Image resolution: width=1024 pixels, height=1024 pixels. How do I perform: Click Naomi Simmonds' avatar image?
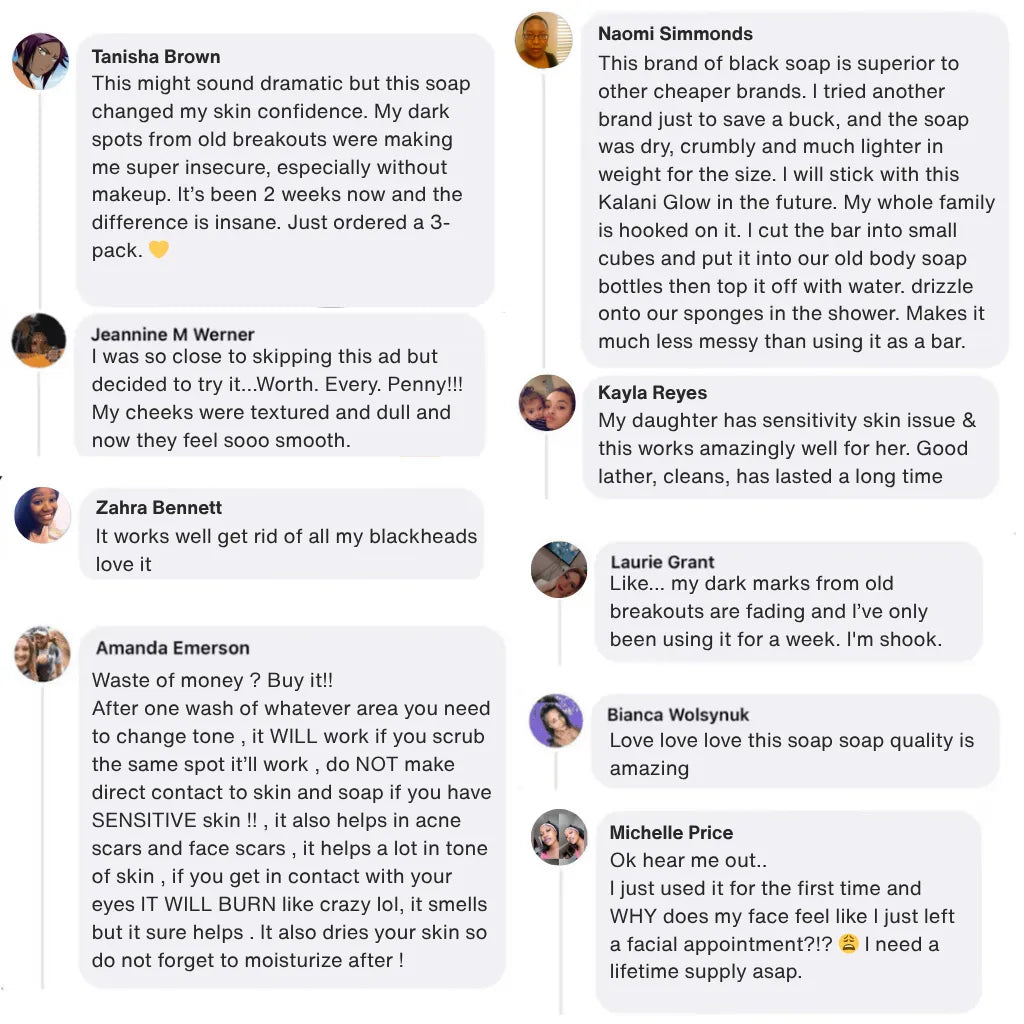click(543, 40)
